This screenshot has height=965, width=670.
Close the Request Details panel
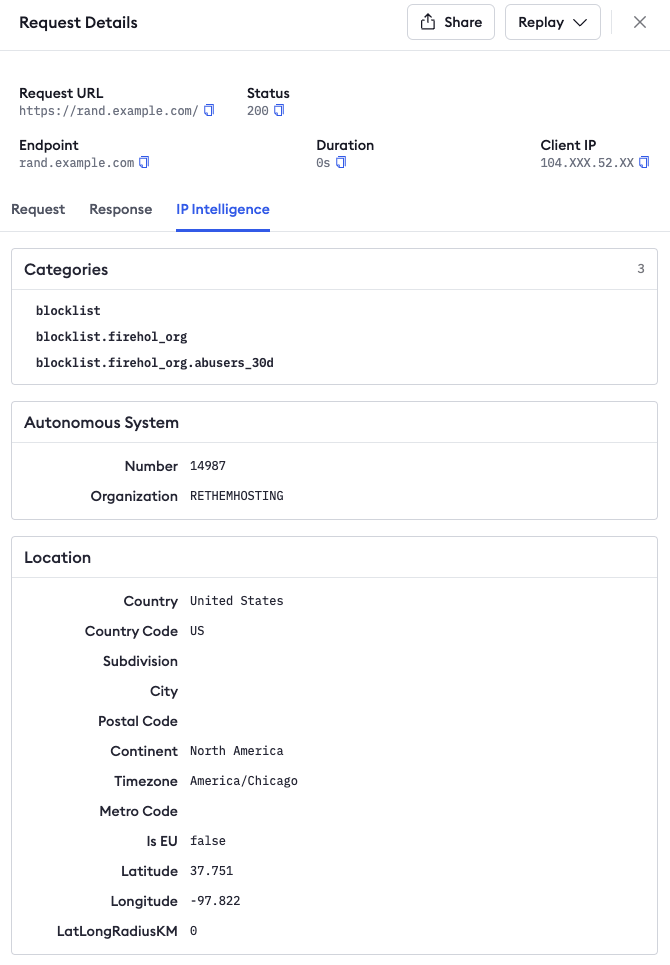640,22
